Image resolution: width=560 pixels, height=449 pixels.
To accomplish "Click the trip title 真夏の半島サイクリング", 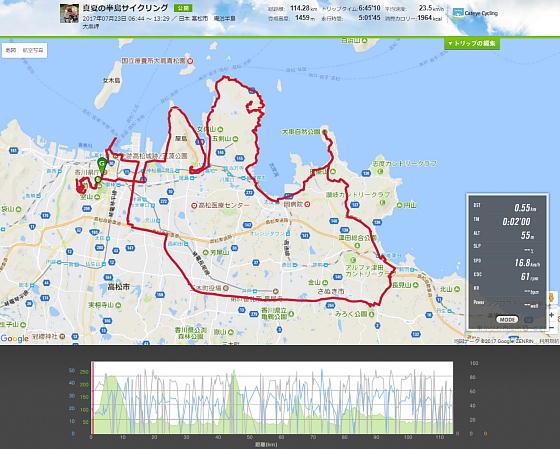I will tap(125, 8).
